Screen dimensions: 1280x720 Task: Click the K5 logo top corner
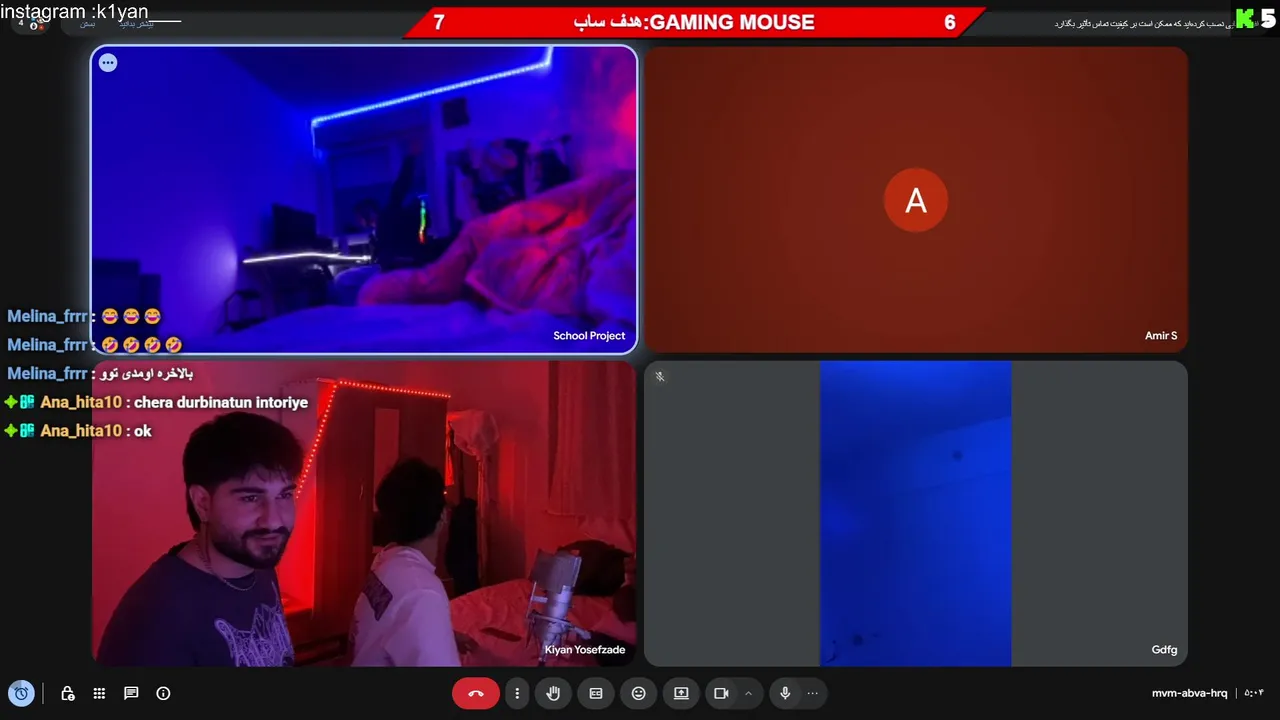(x=1256, y=18)
